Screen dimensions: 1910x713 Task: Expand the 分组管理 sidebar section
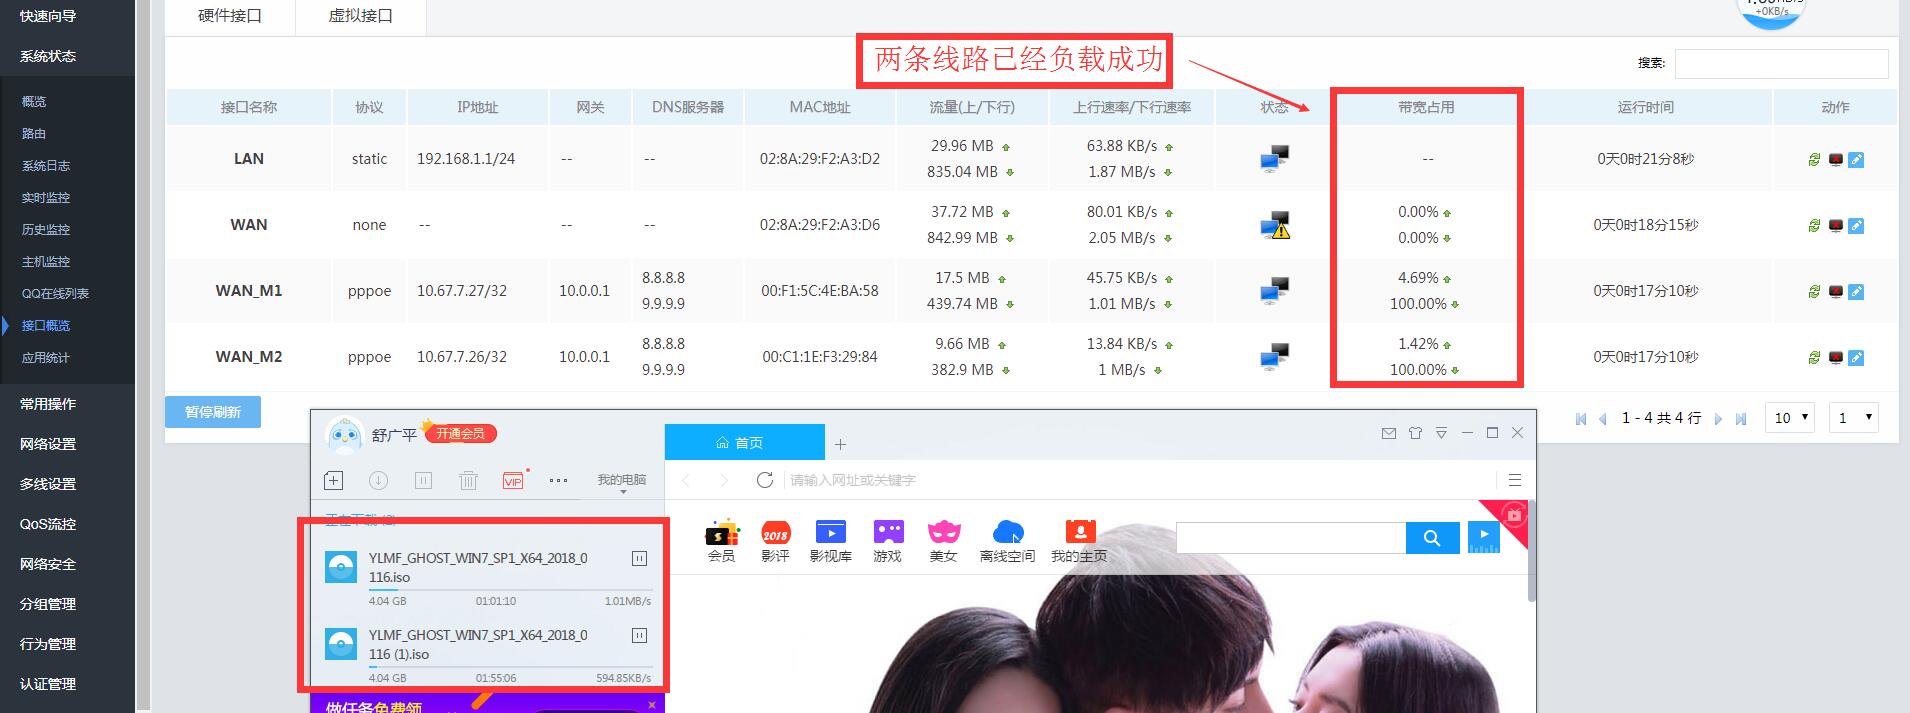click(x=48, y=604)
